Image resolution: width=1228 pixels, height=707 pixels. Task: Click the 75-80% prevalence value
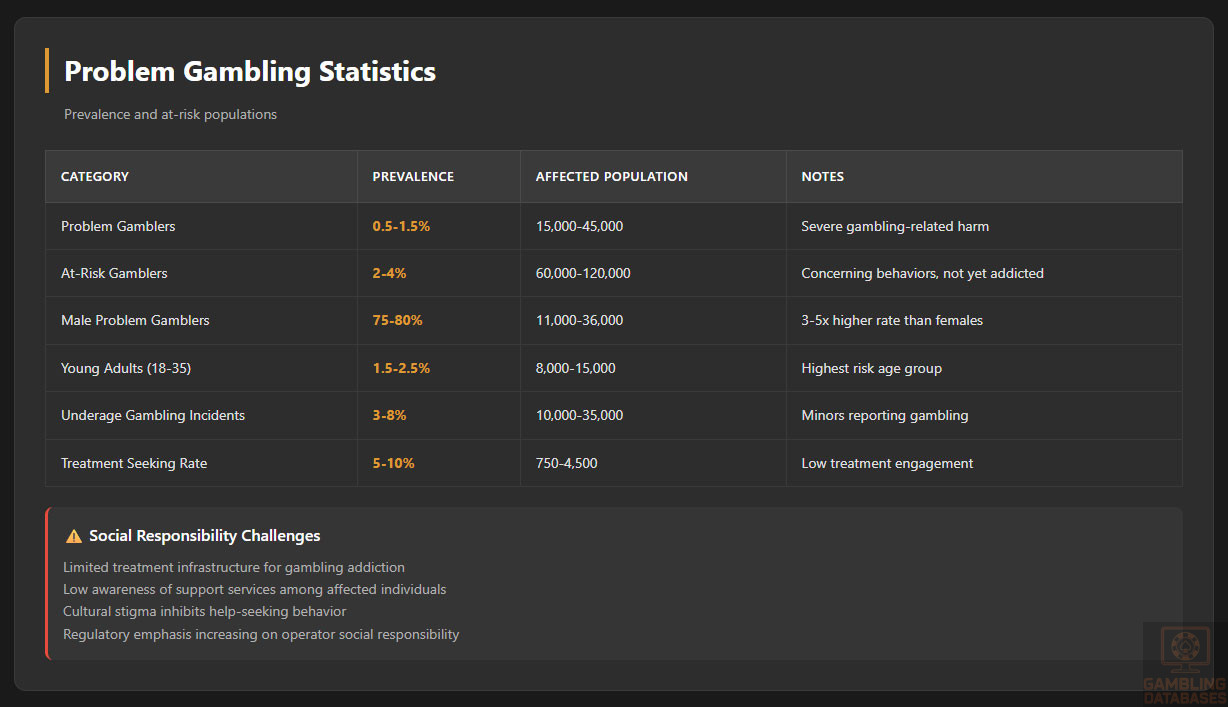tap(397, 320)
